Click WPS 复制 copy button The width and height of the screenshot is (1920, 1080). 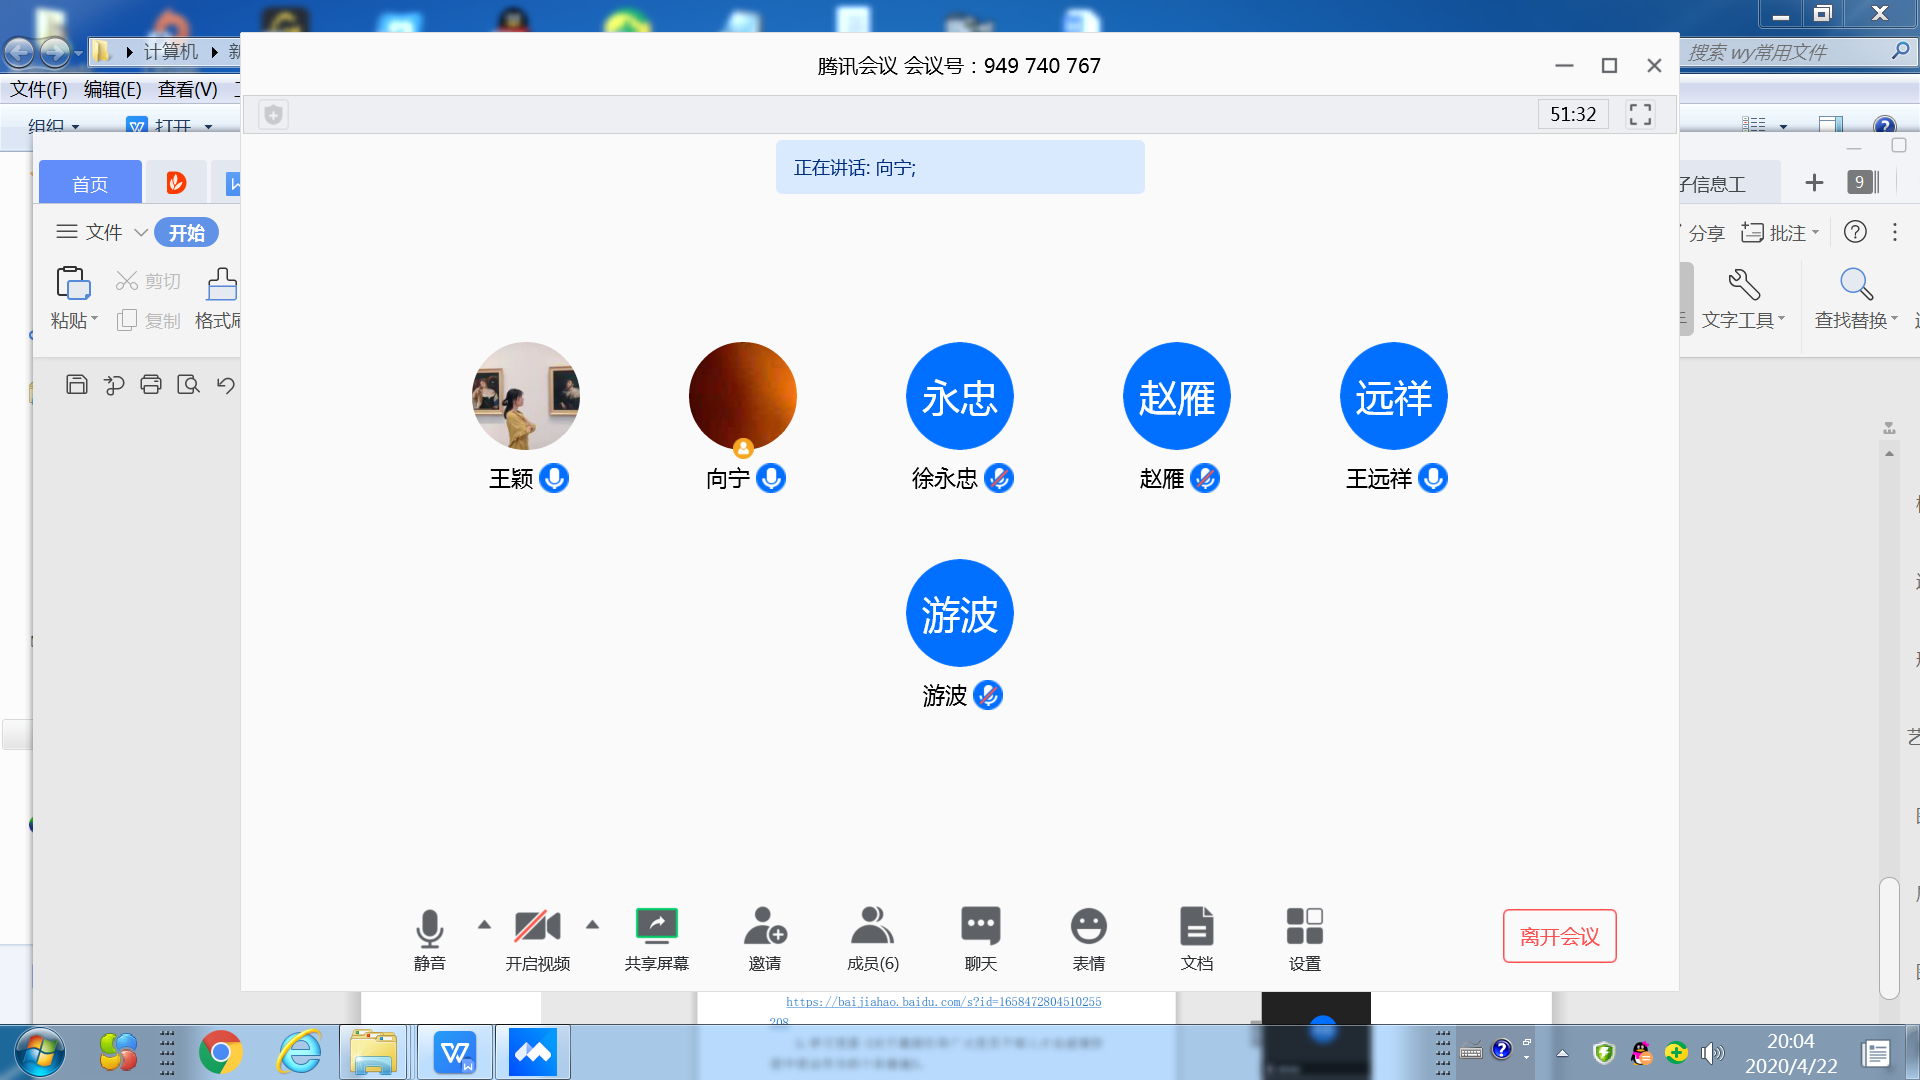coord(148,320)
